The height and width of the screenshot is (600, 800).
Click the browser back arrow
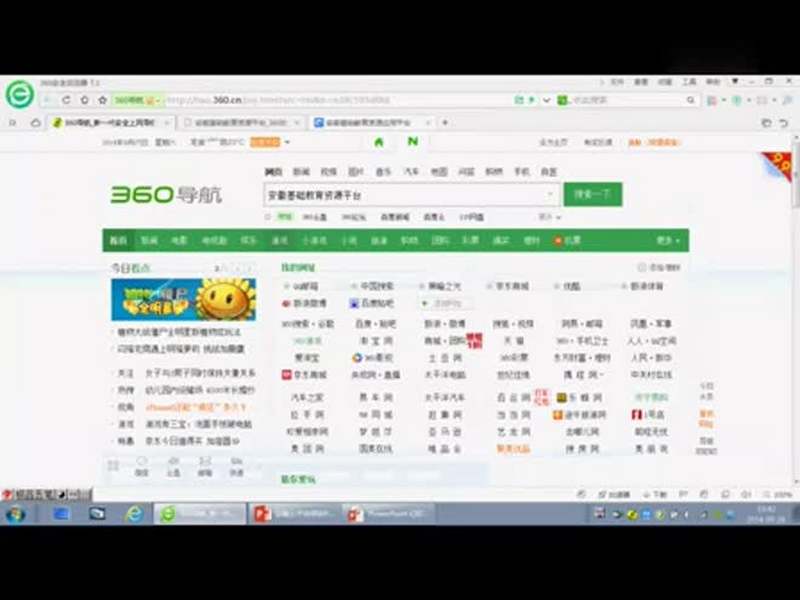48,100
